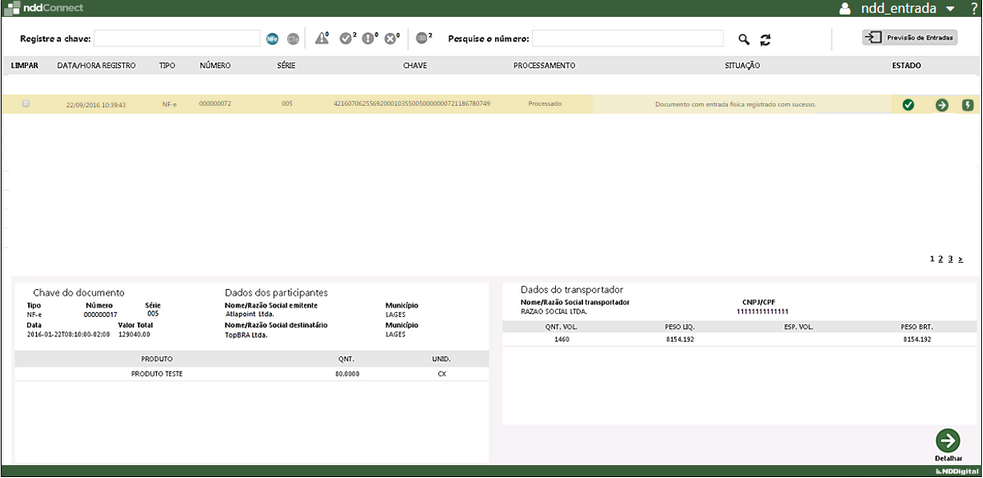Go to page 2 of results
The width and height of the screenshot is (983, 478).
point(940,259)
